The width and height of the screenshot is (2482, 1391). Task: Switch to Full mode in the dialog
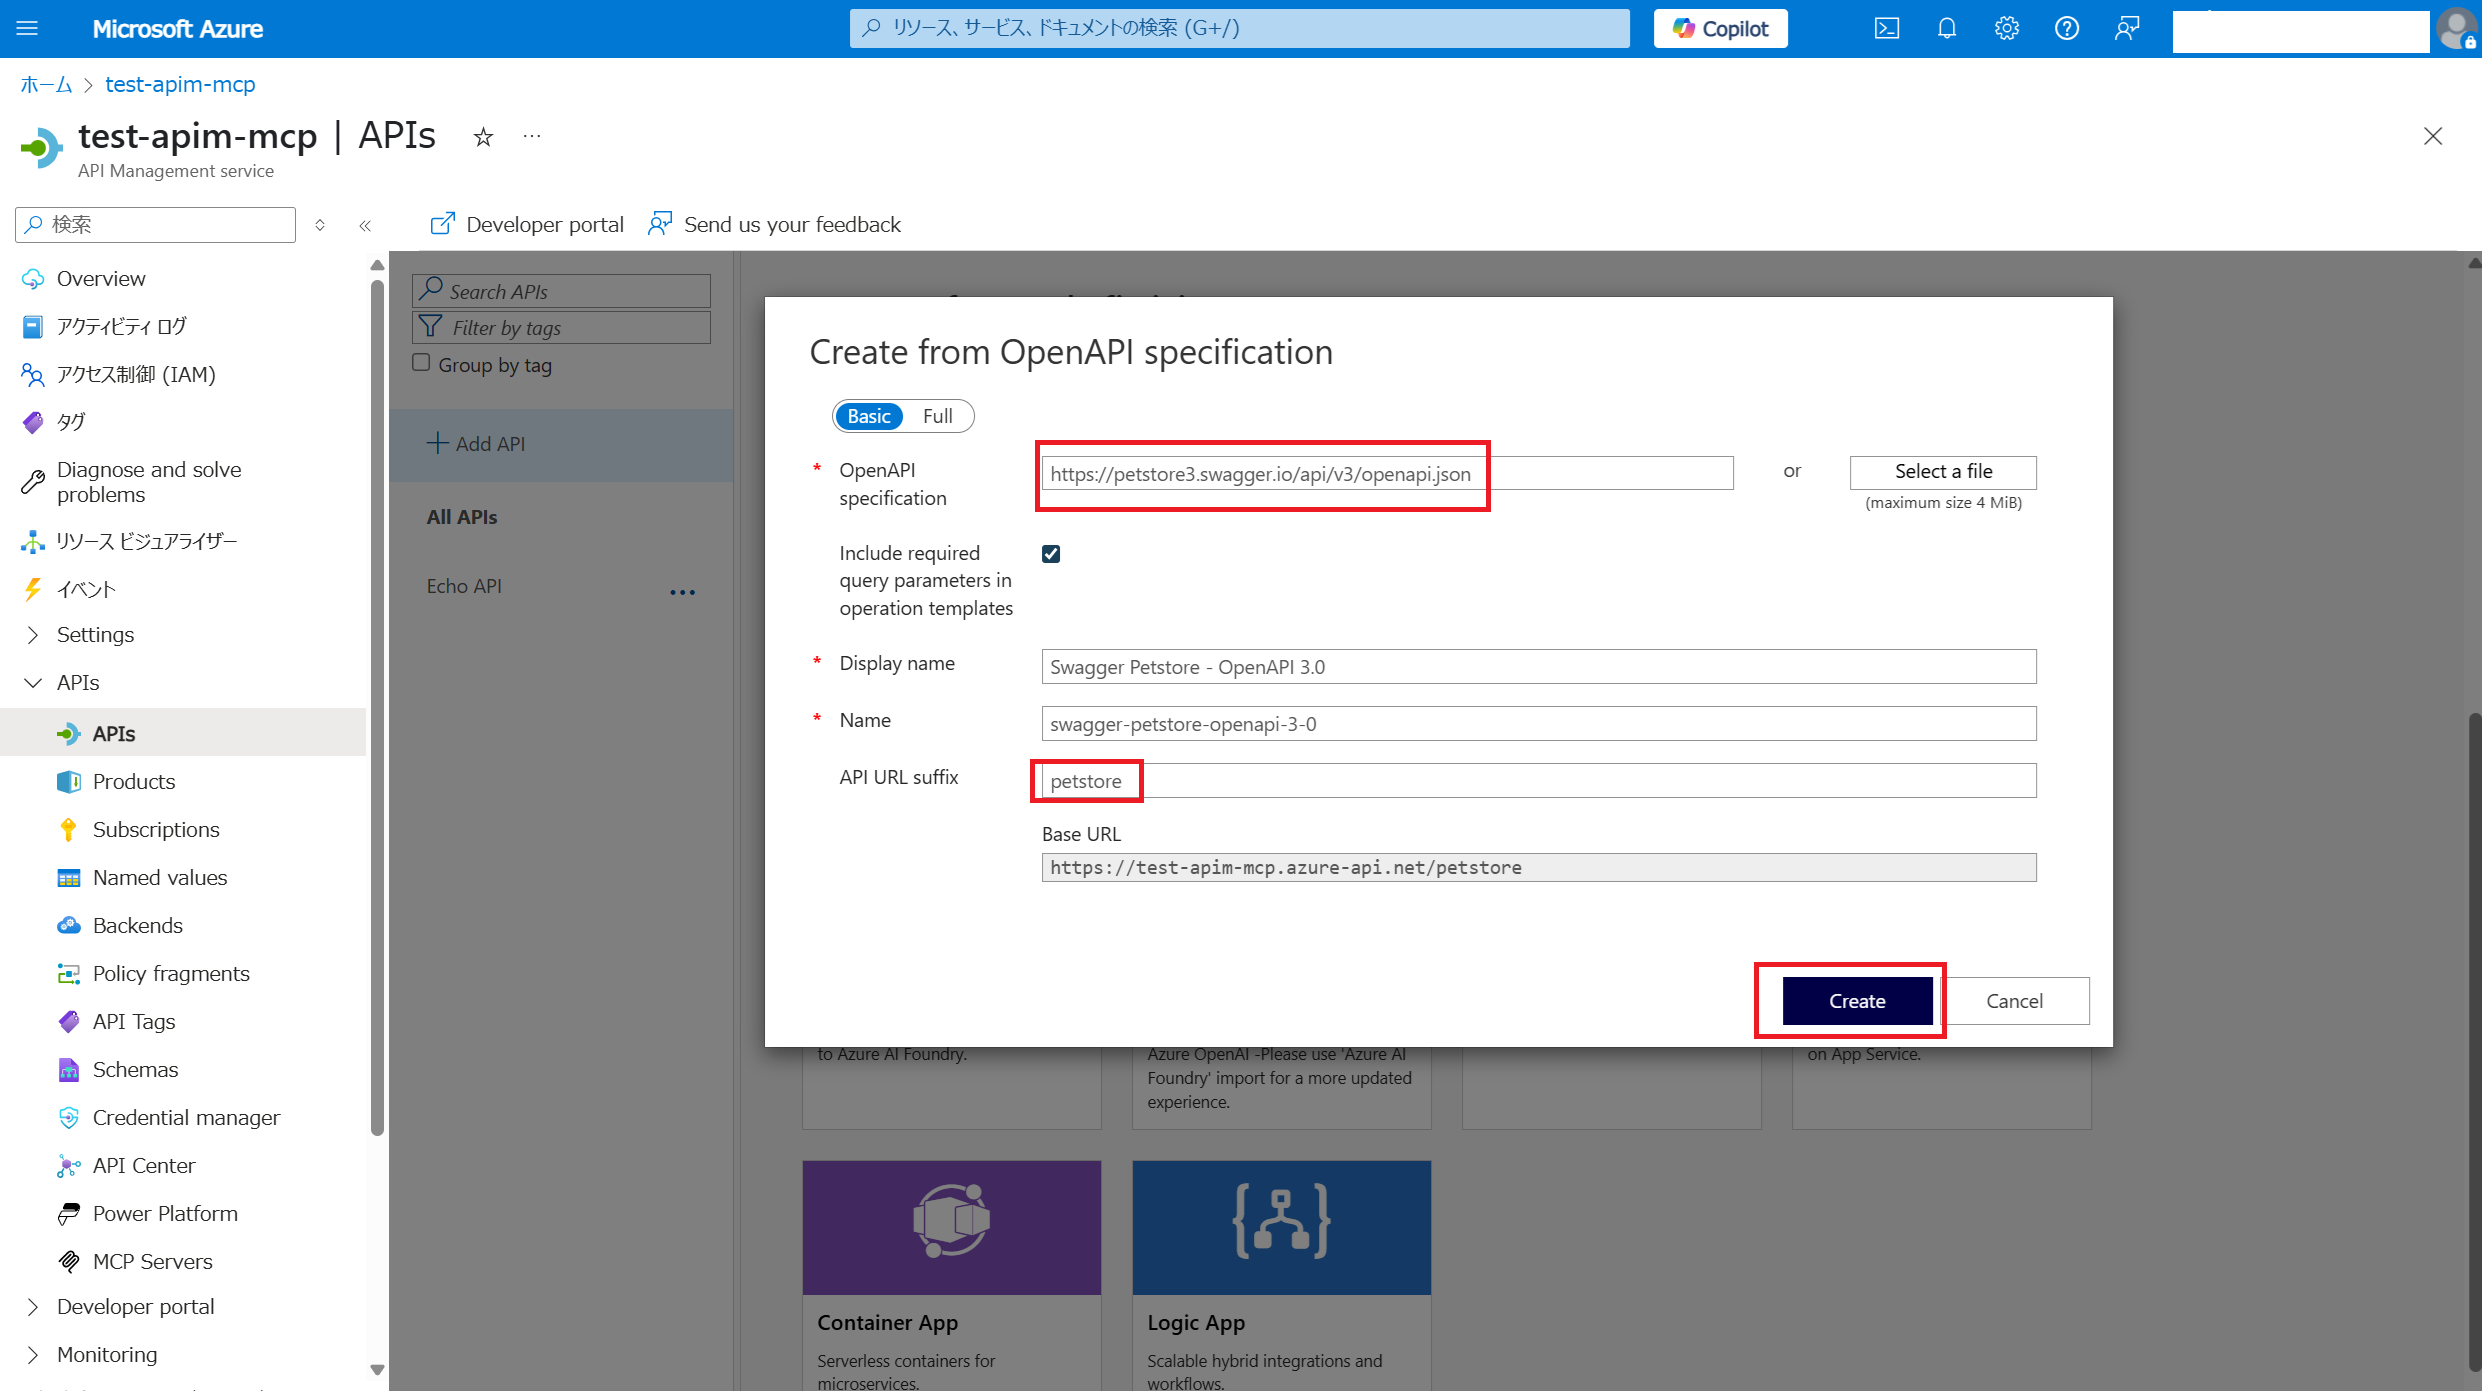click(x=937, y=416)
